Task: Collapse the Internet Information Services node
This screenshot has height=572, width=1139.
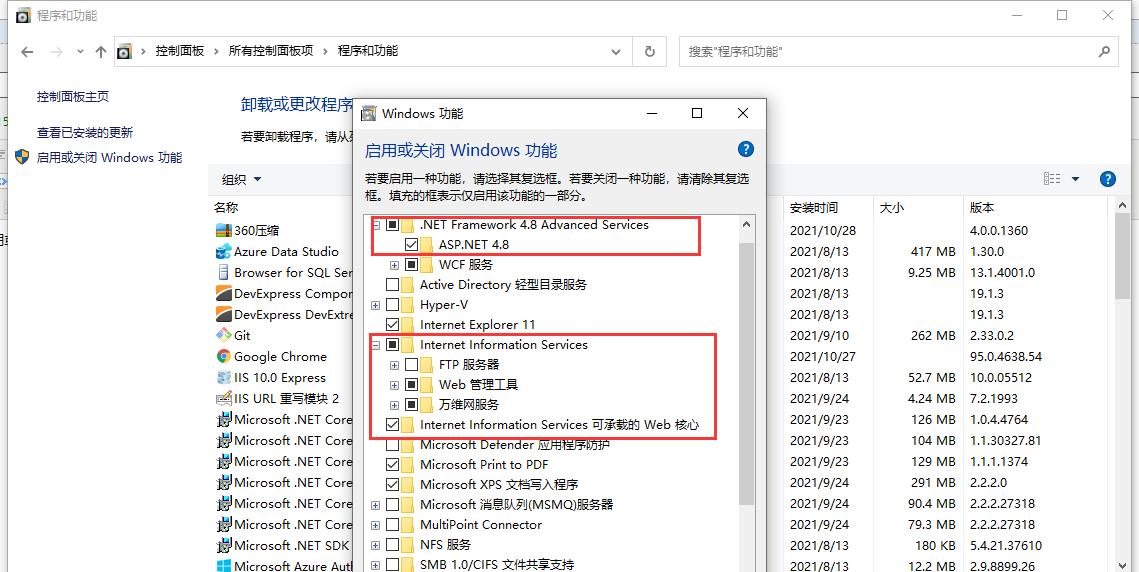Action: [376, 345]
